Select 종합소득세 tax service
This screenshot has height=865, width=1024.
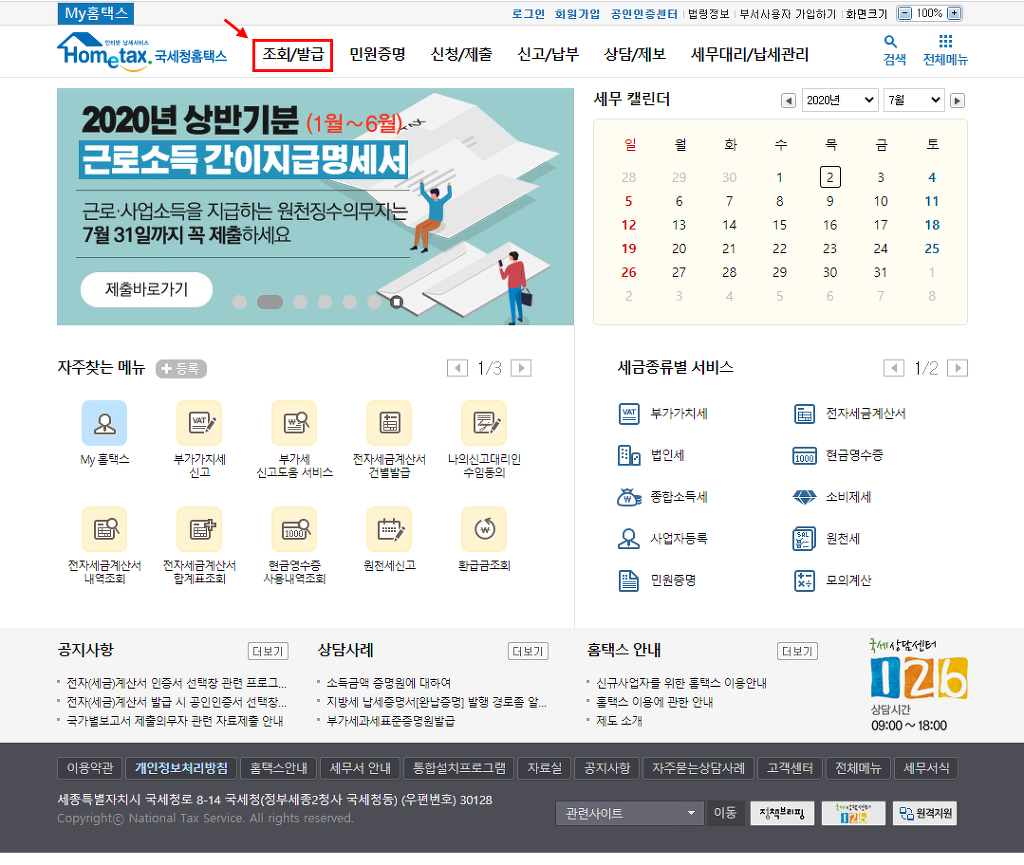[x=663, y=497]
